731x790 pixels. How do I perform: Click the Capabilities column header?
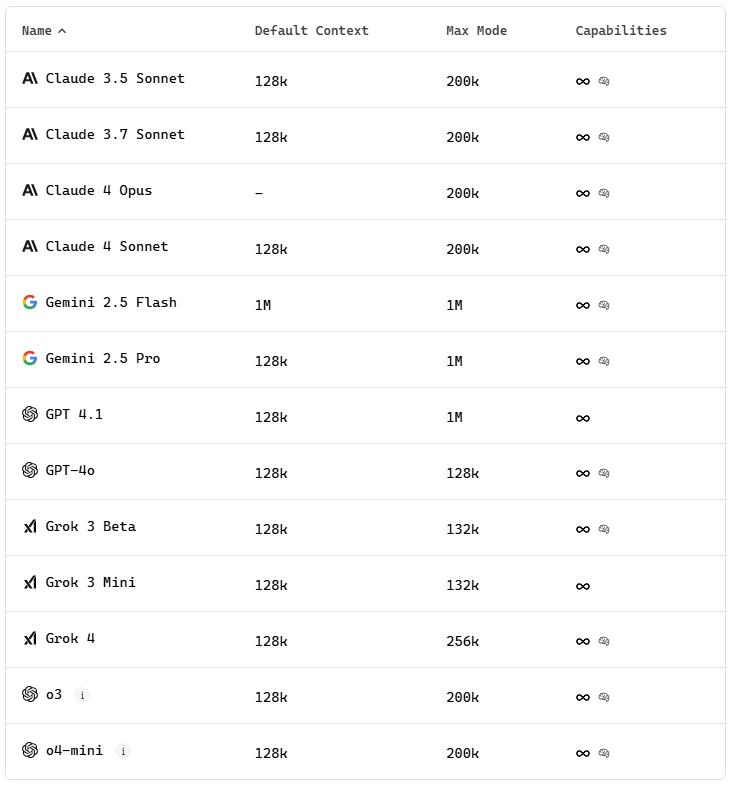click(621, 31)
